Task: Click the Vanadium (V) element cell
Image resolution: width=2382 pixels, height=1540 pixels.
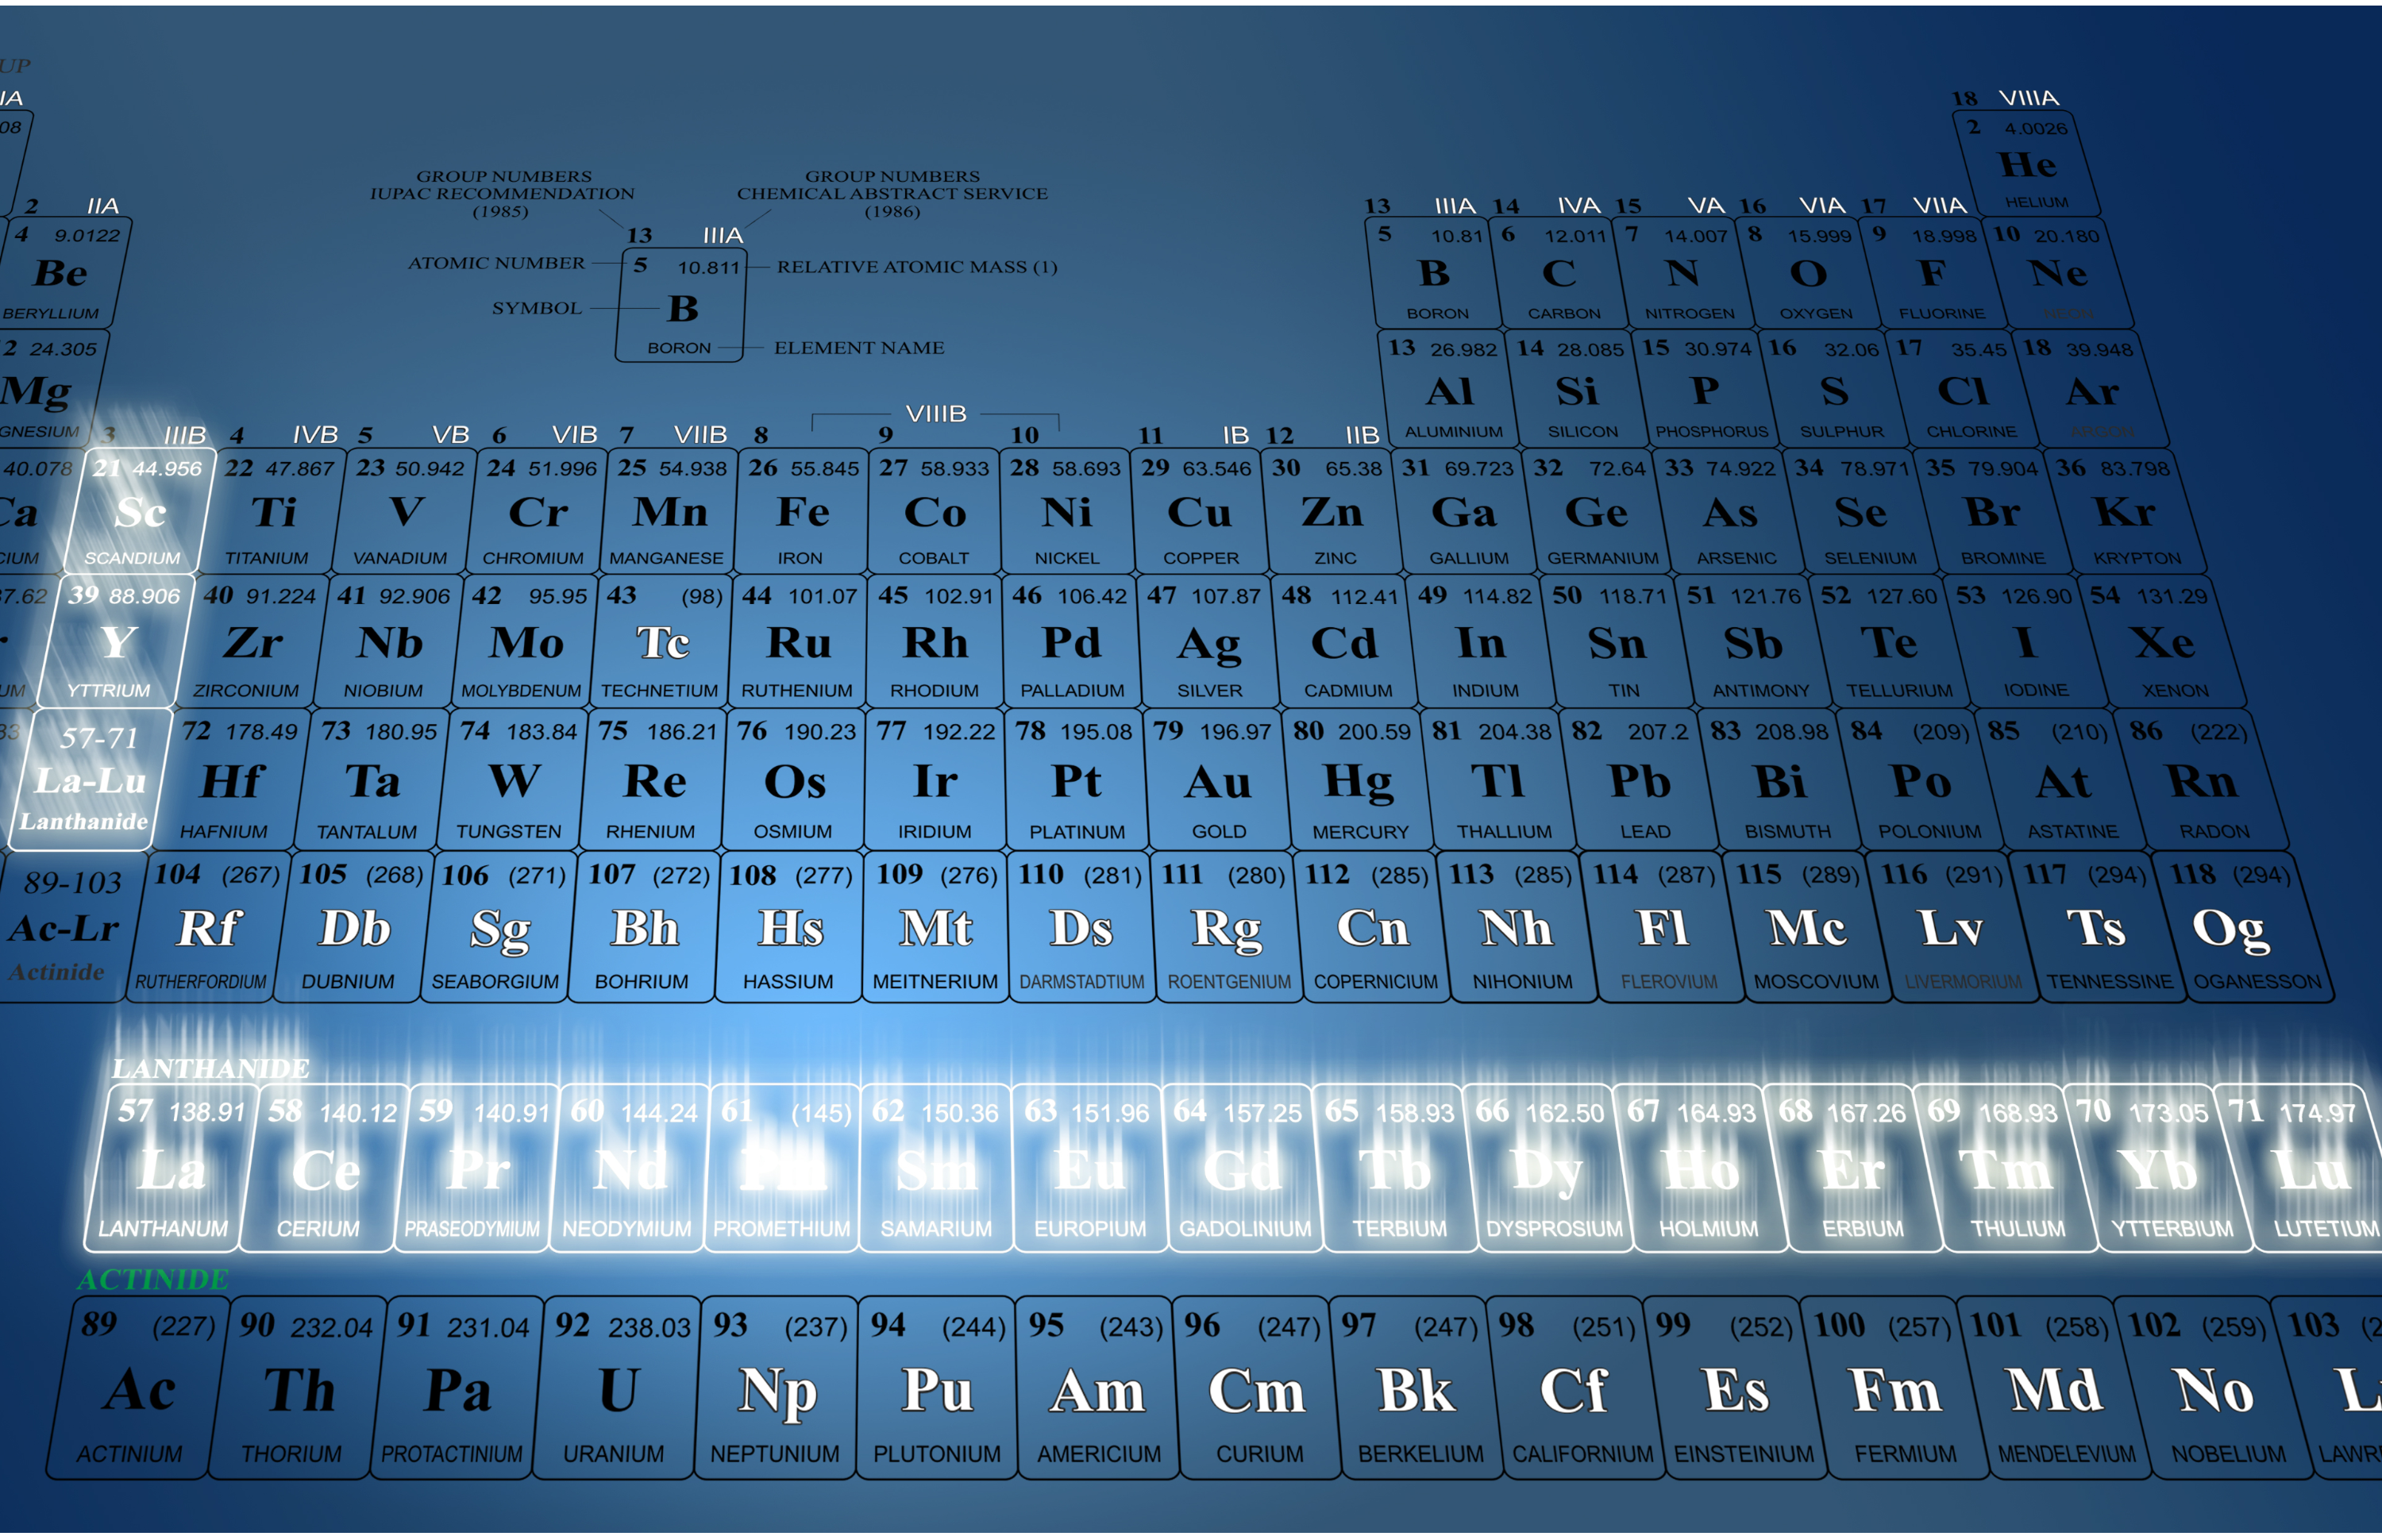Action: (404, 511)
